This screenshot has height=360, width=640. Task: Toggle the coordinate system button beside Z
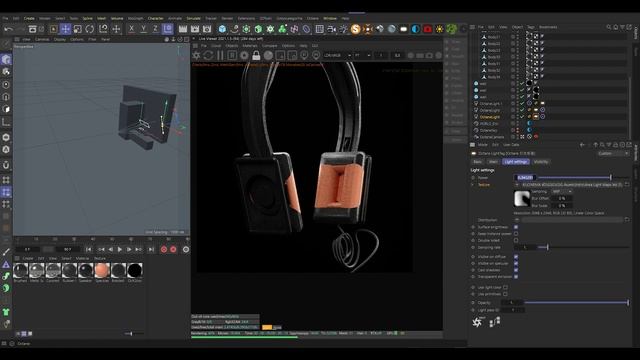tap(167, 29)
